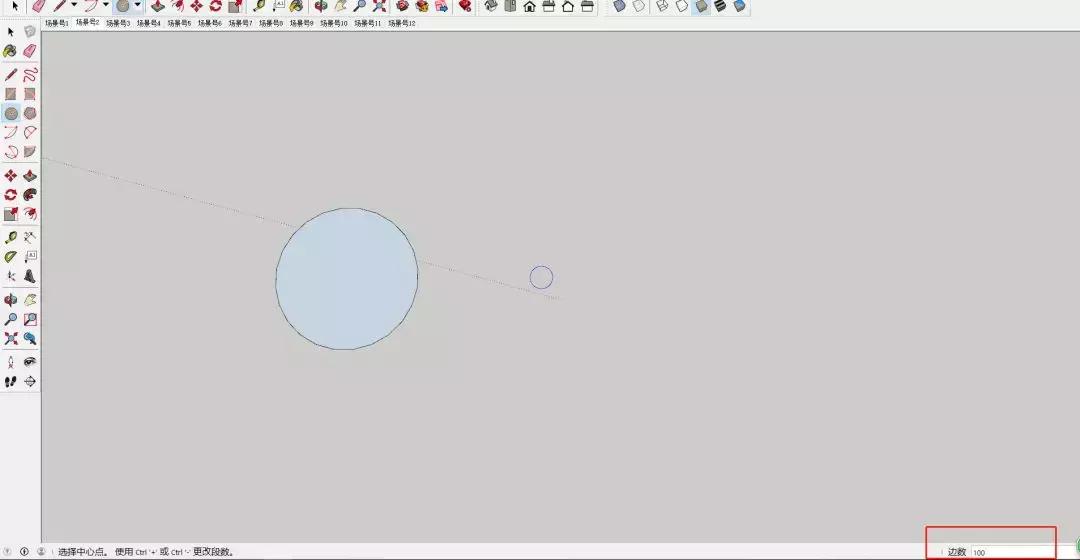Switch to Wireframe face style

(x=662, y=6)
